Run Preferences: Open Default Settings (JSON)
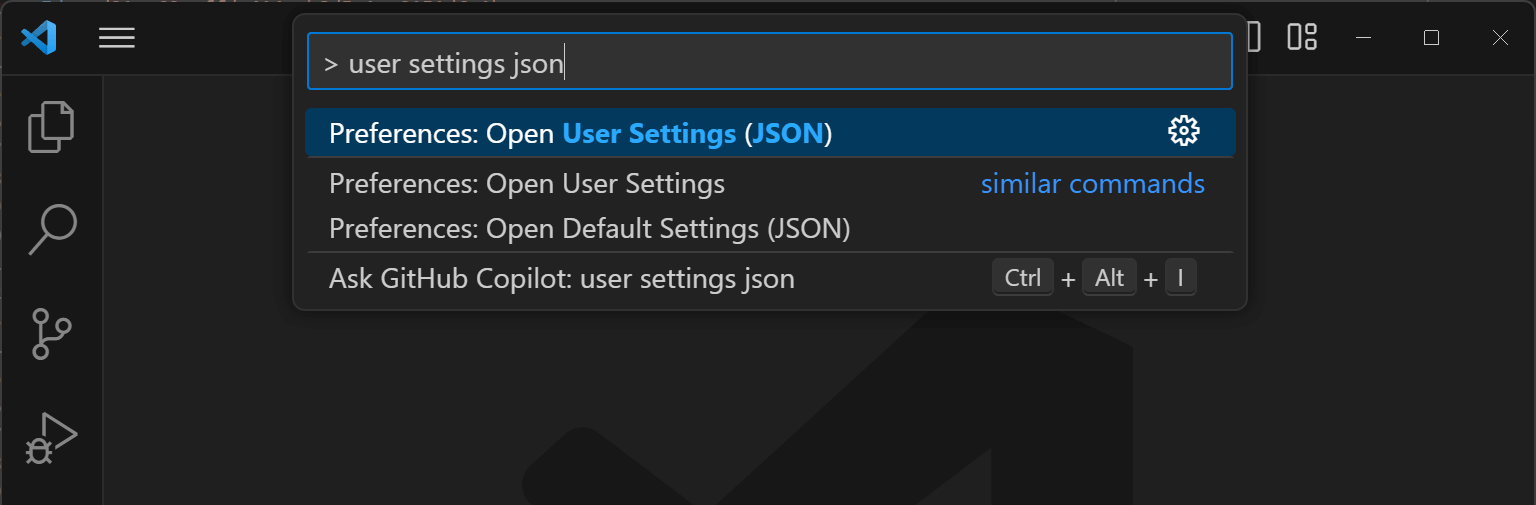Image resolution: width=1536 pixels, height=505 pixels. (589, 229)
